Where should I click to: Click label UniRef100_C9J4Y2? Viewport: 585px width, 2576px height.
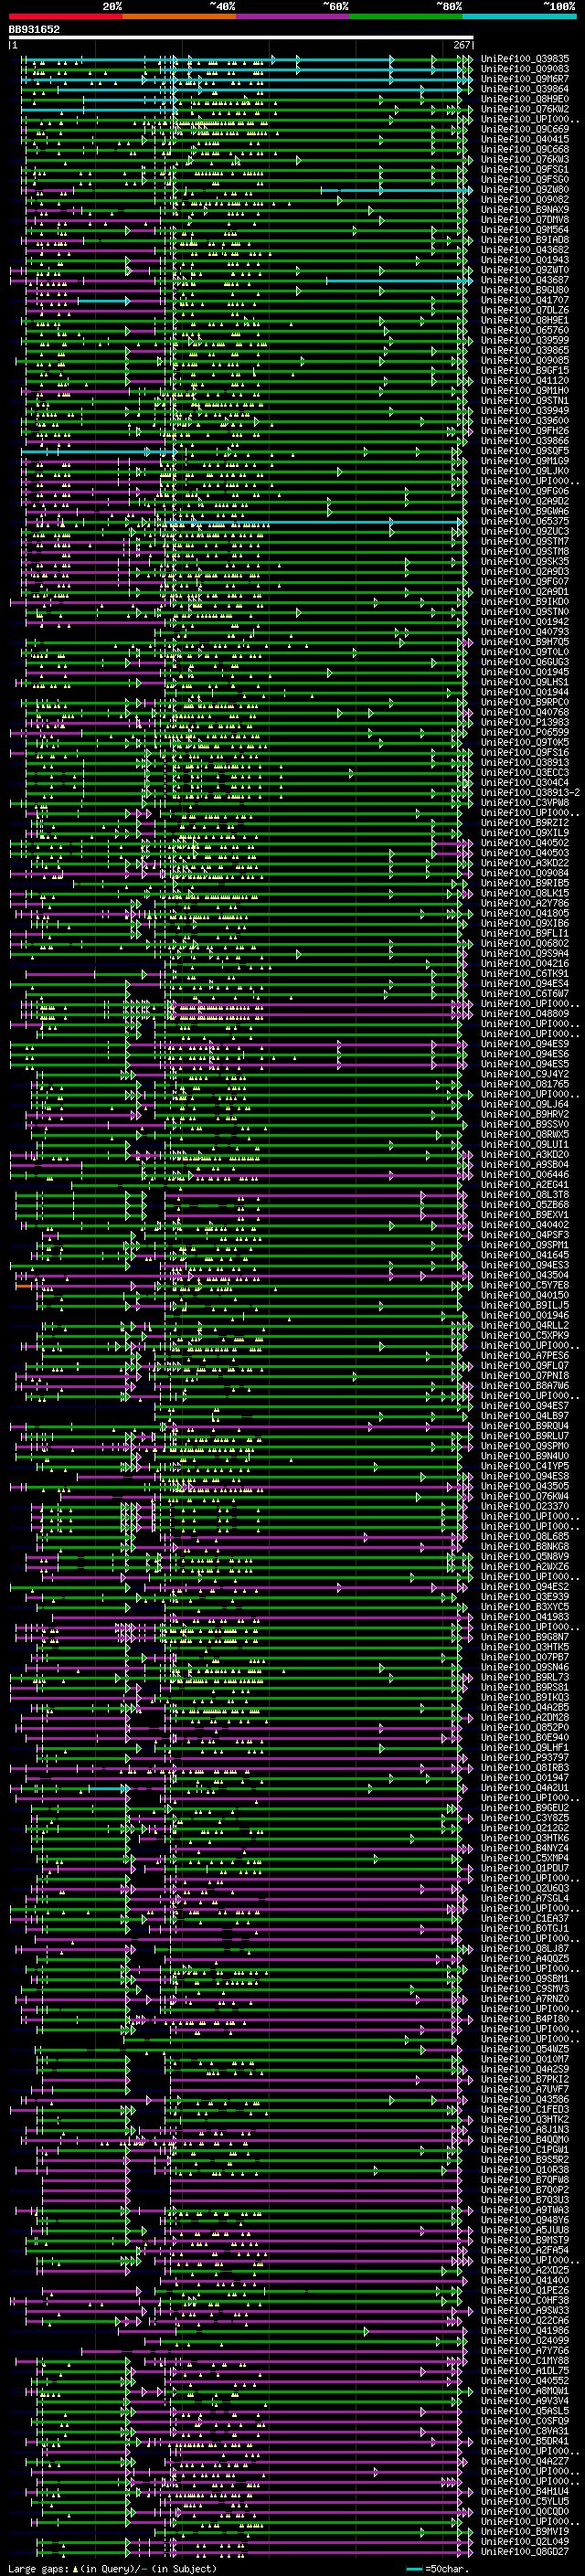(525, 1074)
